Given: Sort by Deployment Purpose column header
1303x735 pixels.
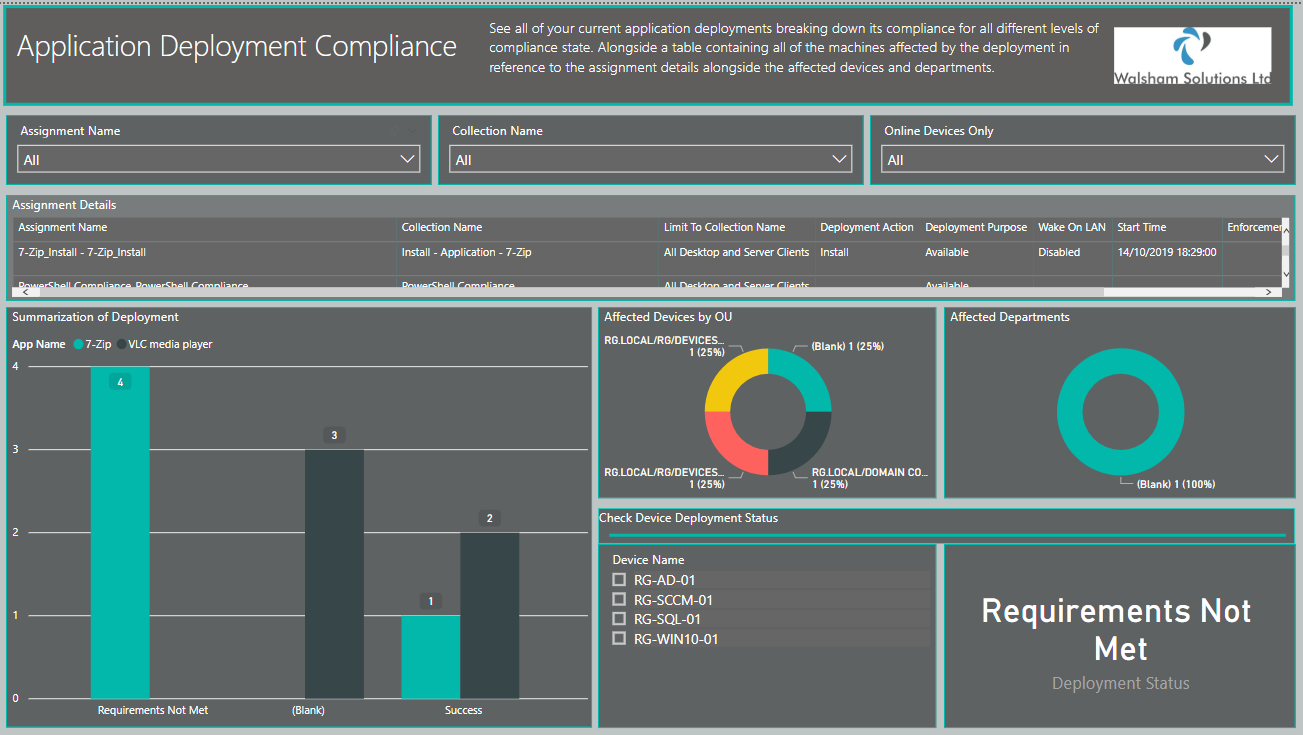Looking at the screenshot, I should 976,227.
